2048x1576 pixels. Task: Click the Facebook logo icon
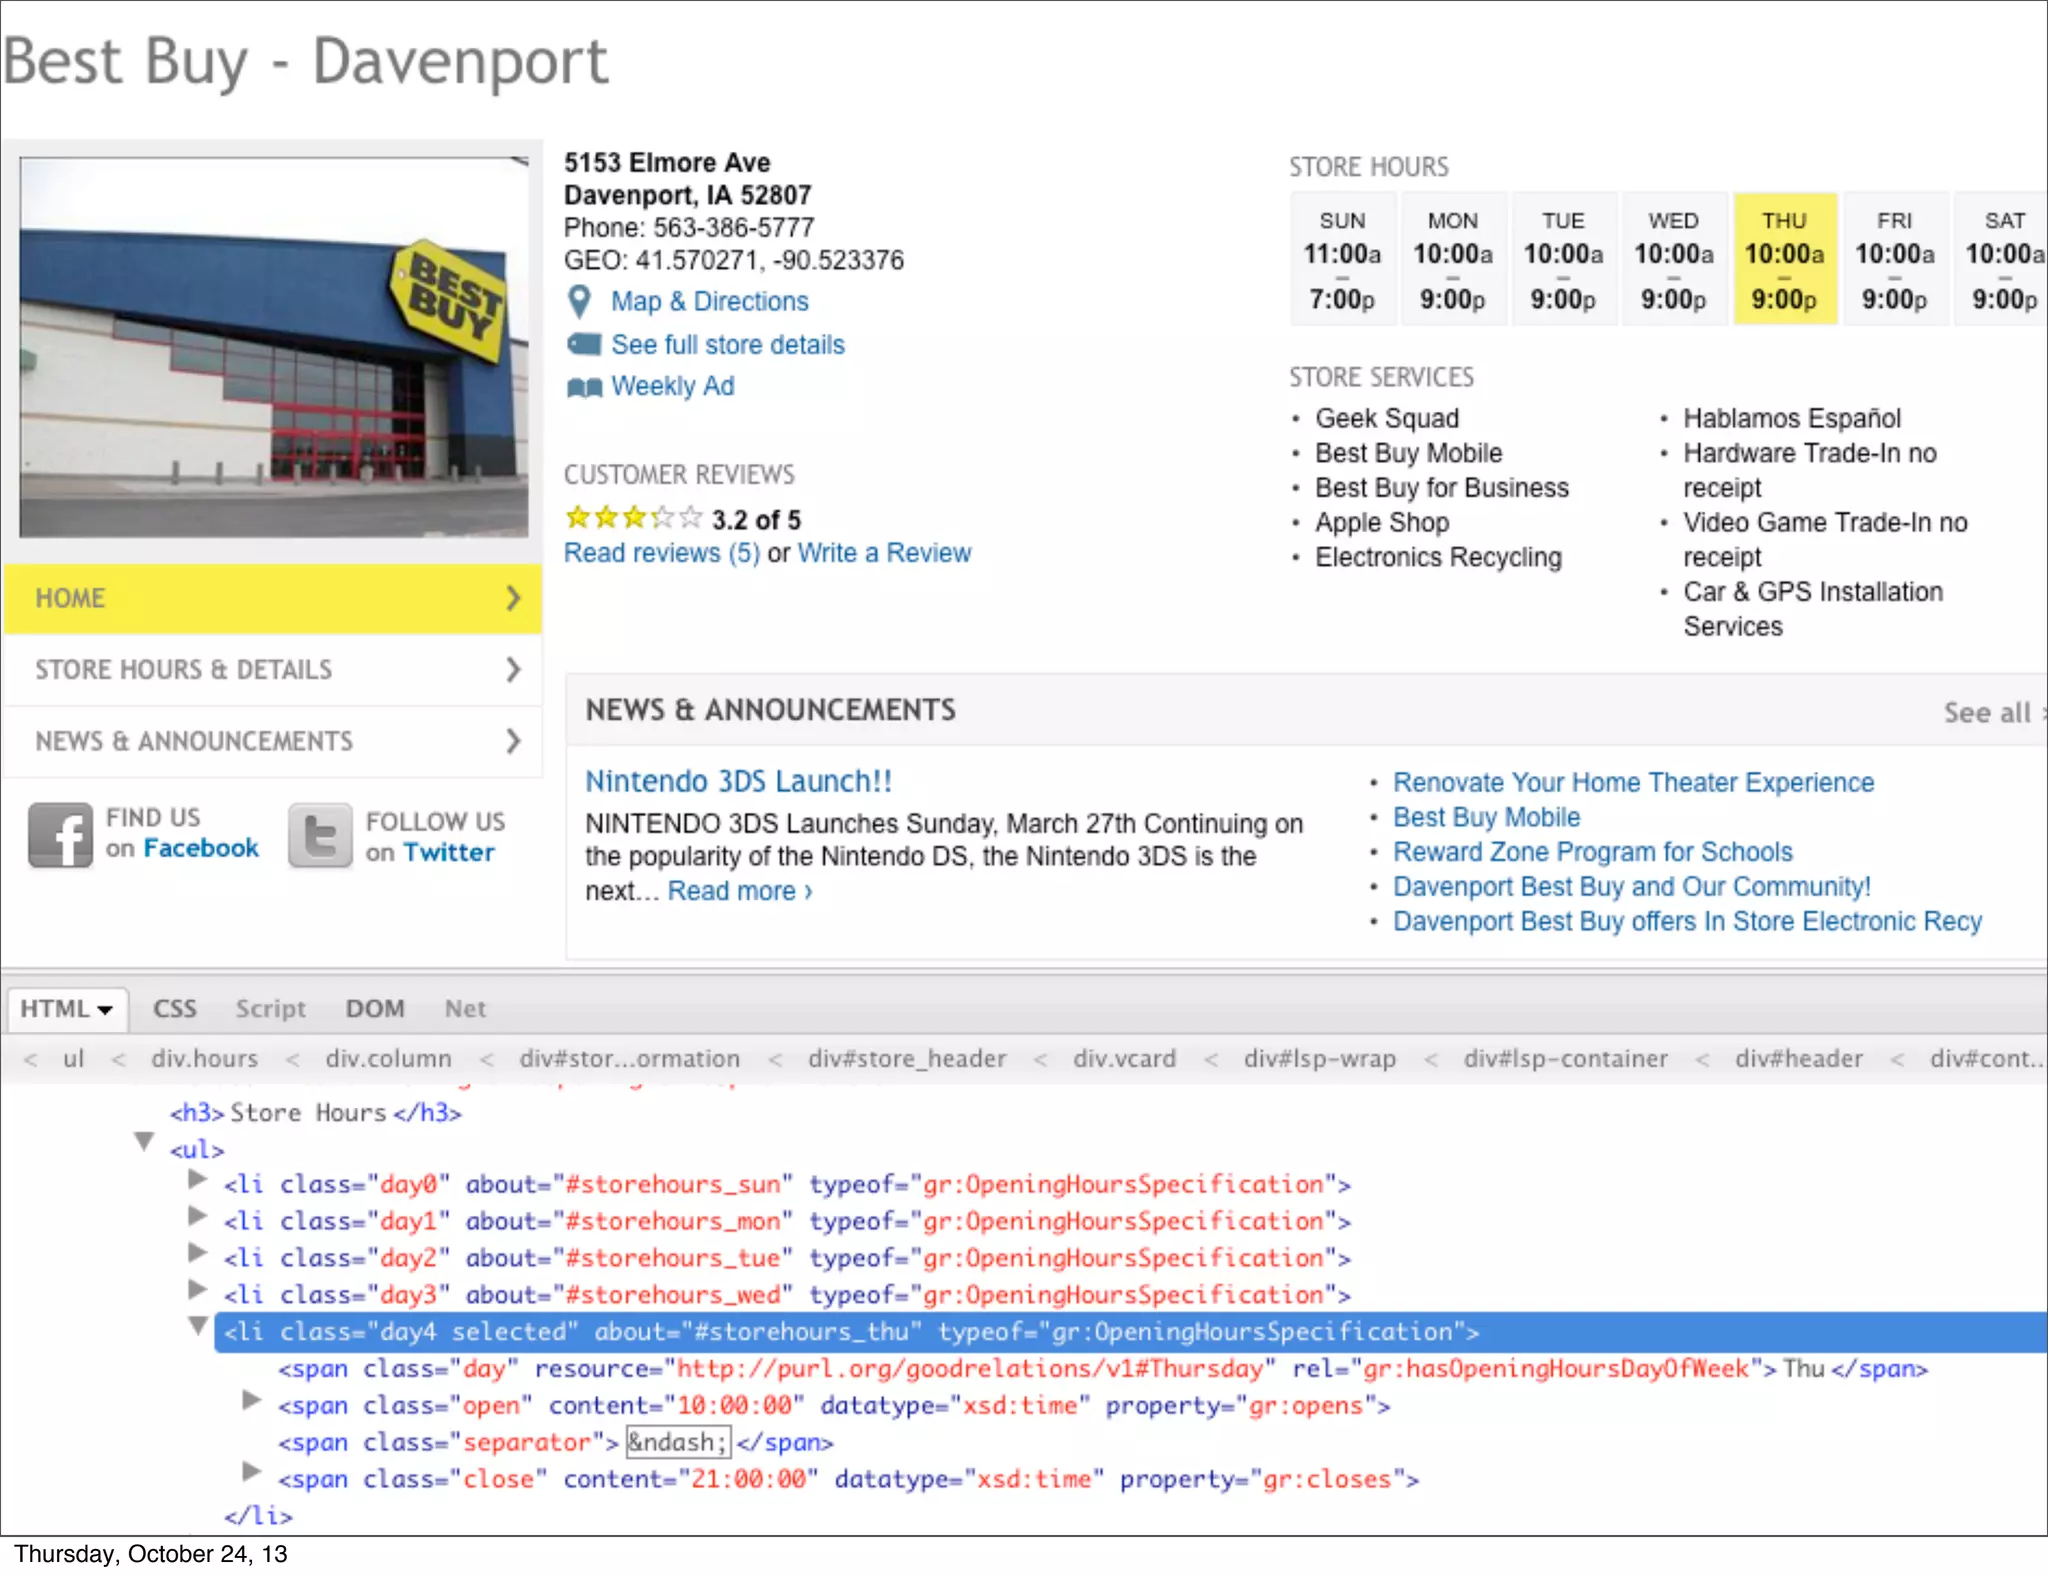60,835
